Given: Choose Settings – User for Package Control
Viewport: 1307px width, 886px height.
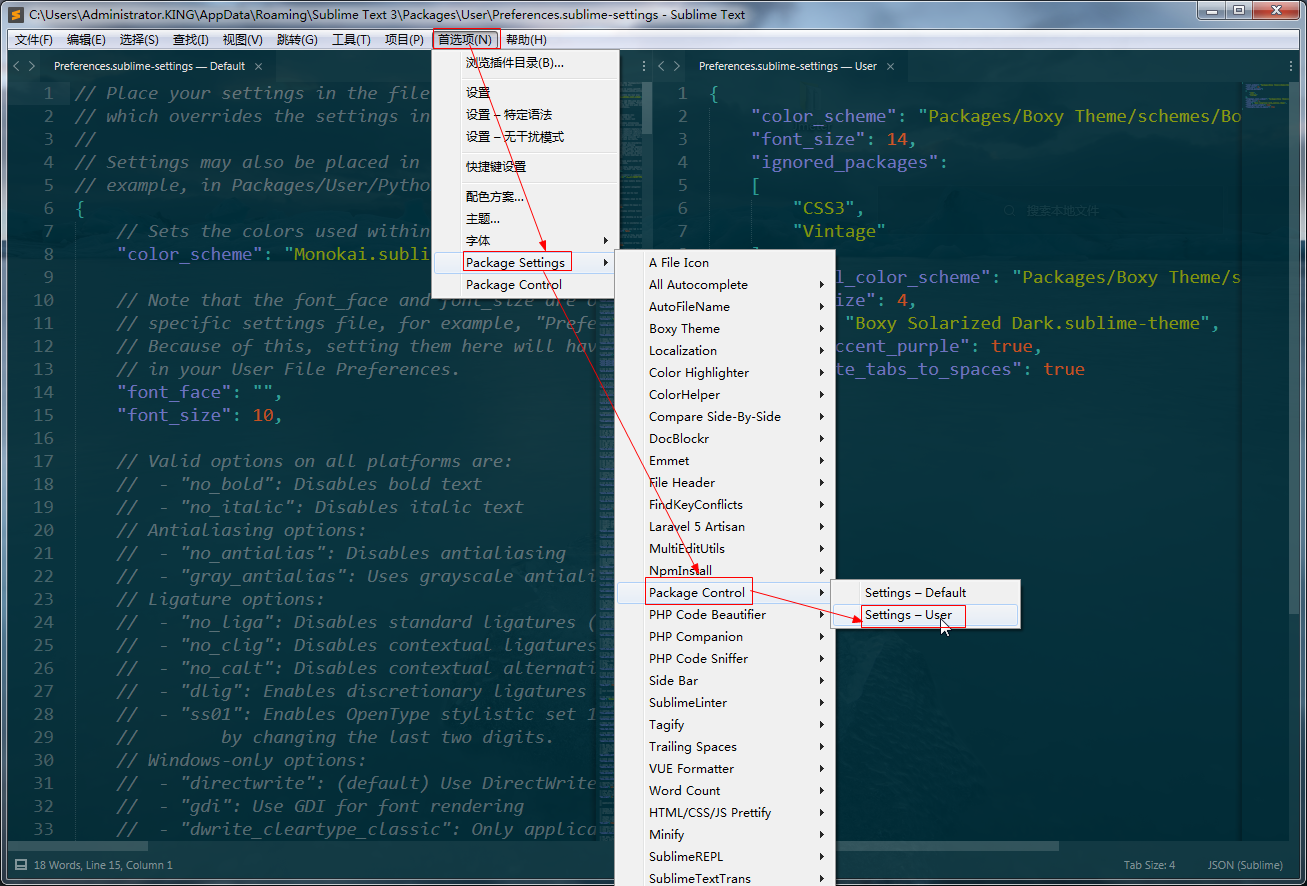Looking at the screenshot, I should [925, 614].
